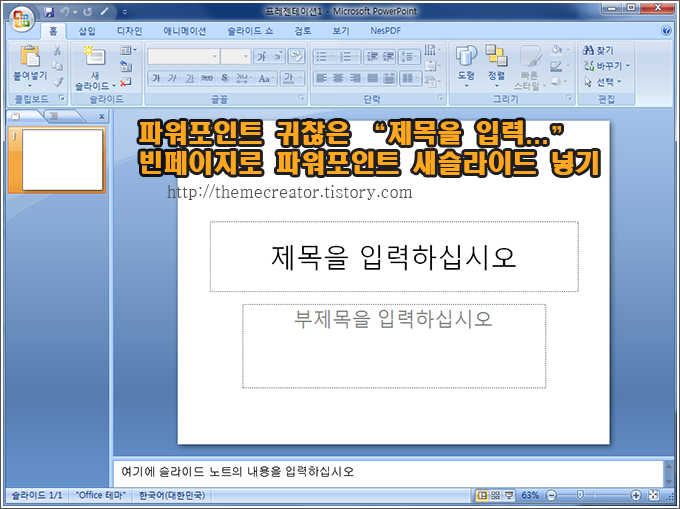Activate the Format Painter brush

57,82
